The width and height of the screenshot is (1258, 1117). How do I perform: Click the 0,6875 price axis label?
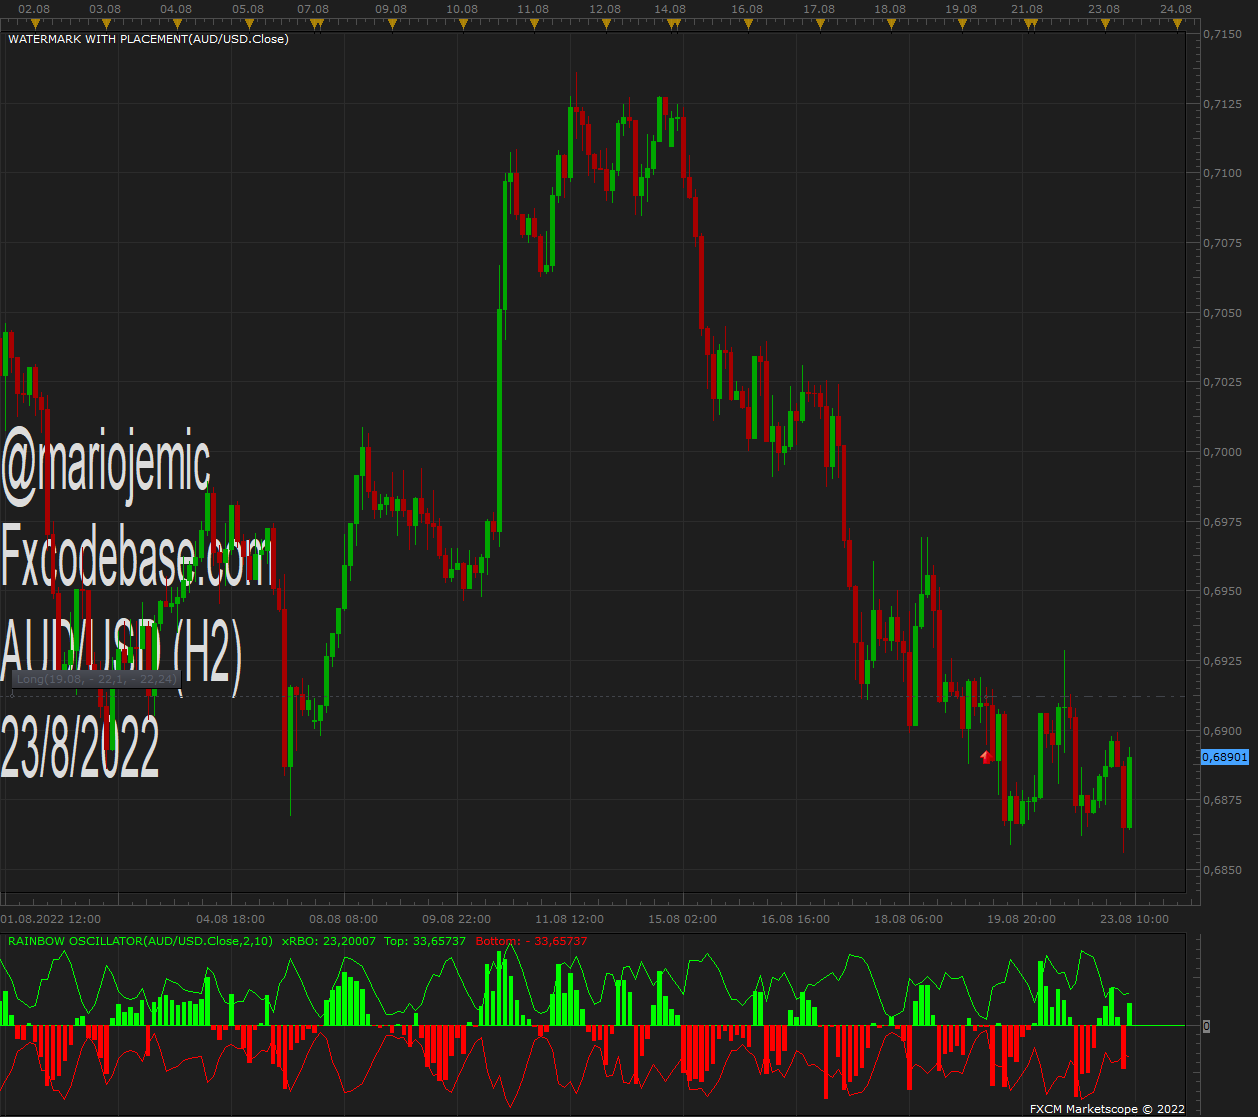point(1222,800)
